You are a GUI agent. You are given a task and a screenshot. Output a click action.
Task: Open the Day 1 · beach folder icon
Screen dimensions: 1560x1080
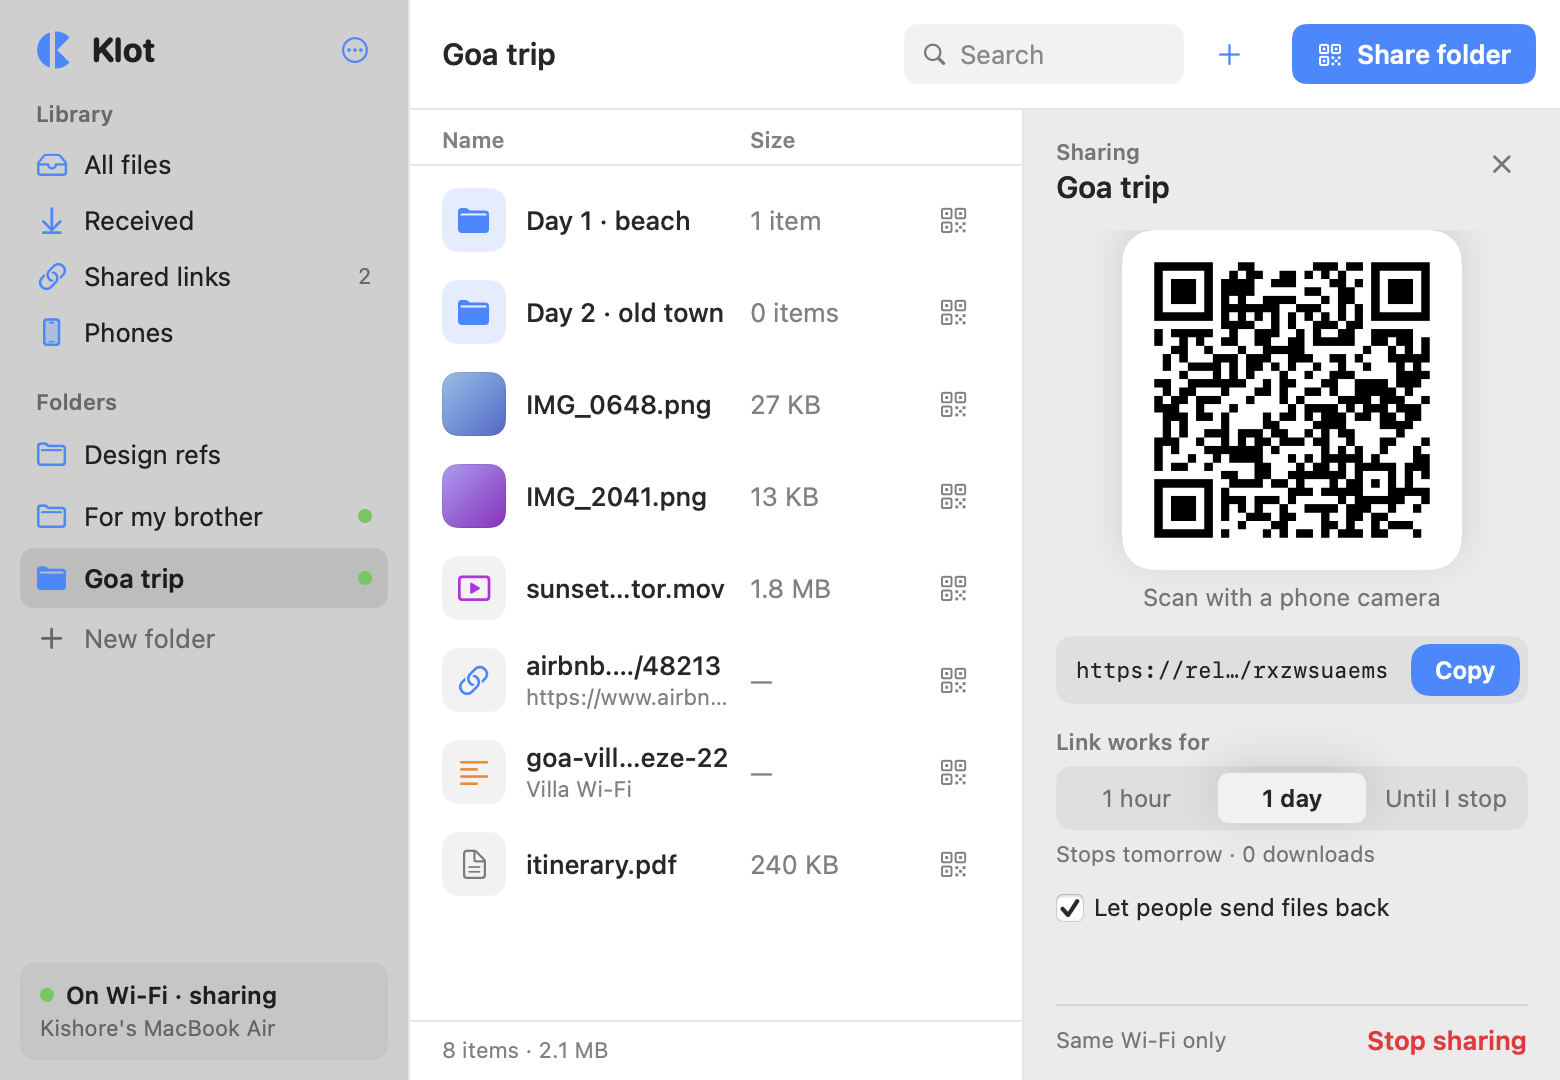474,221
